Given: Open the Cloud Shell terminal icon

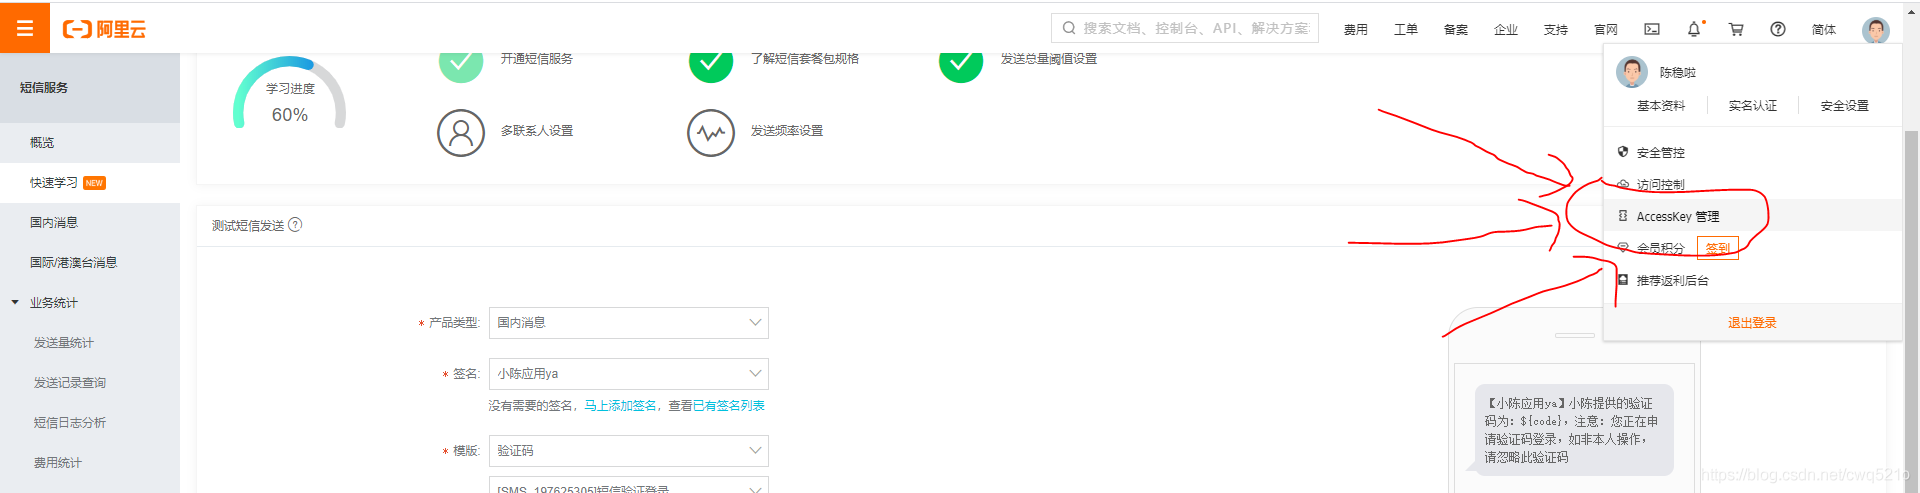Looking at the screenshot, I should tap(1652, 29).
